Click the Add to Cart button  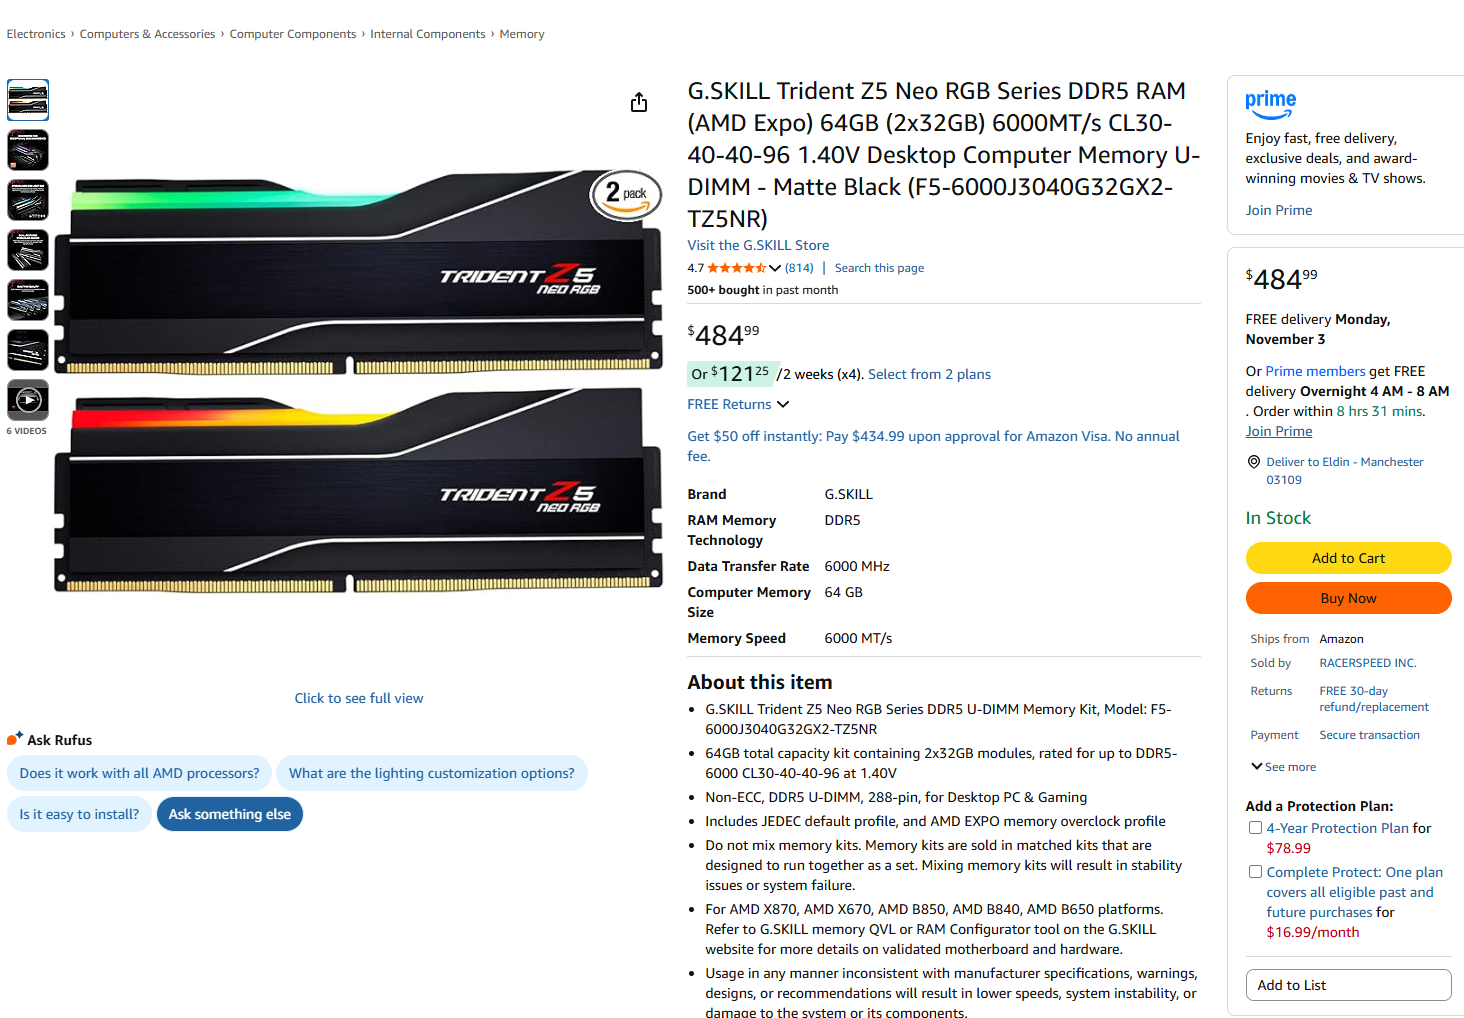coord(1348,558)
